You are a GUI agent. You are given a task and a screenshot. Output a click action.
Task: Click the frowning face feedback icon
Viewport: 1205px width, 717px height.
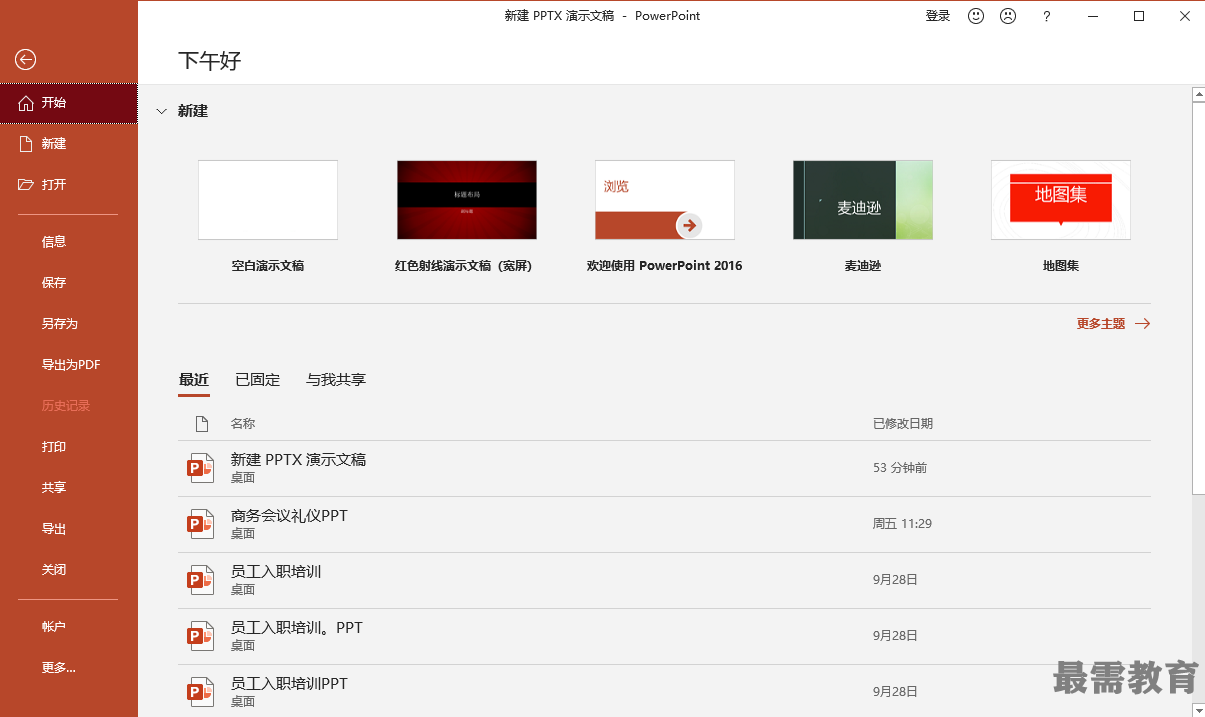point(1008,16)
